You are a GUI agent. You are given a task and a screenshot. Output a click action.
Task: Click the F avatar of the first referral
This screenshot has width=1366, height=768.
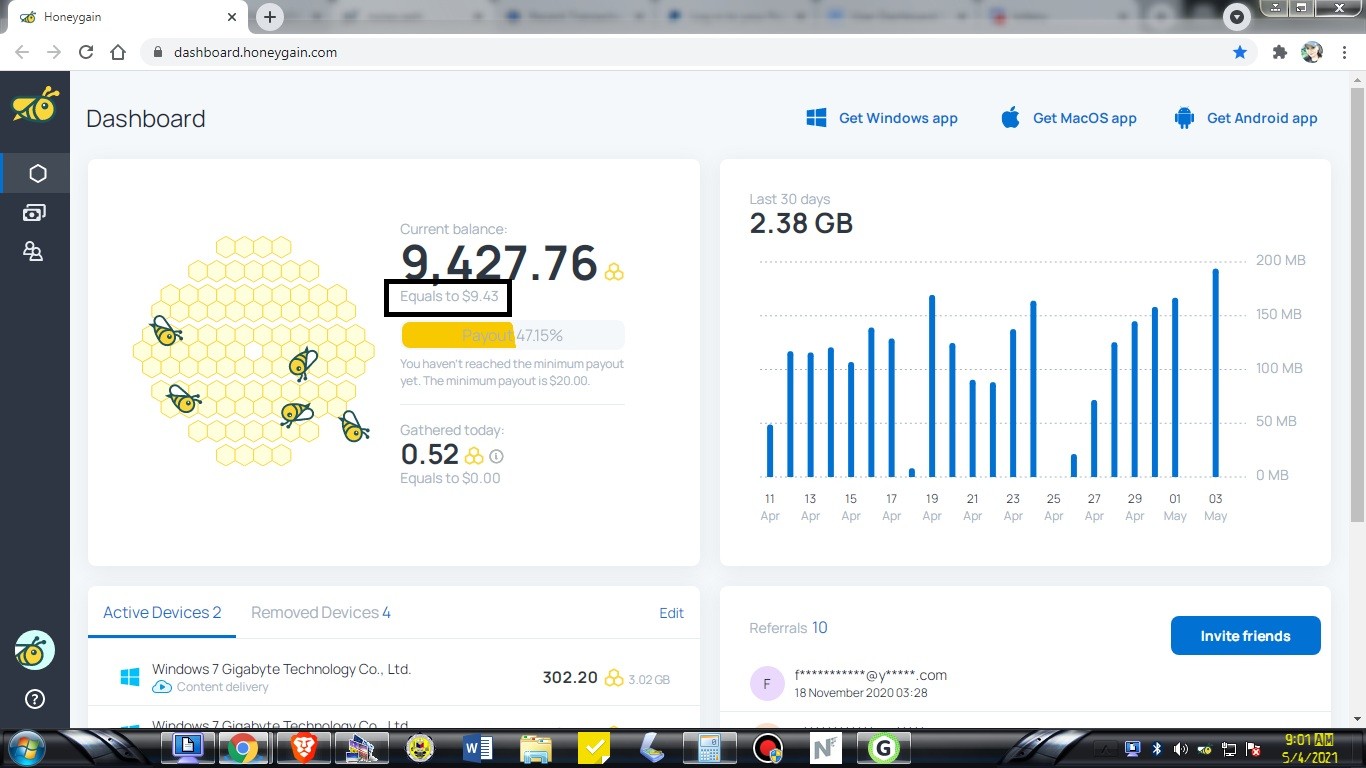(x=767, y=684)
